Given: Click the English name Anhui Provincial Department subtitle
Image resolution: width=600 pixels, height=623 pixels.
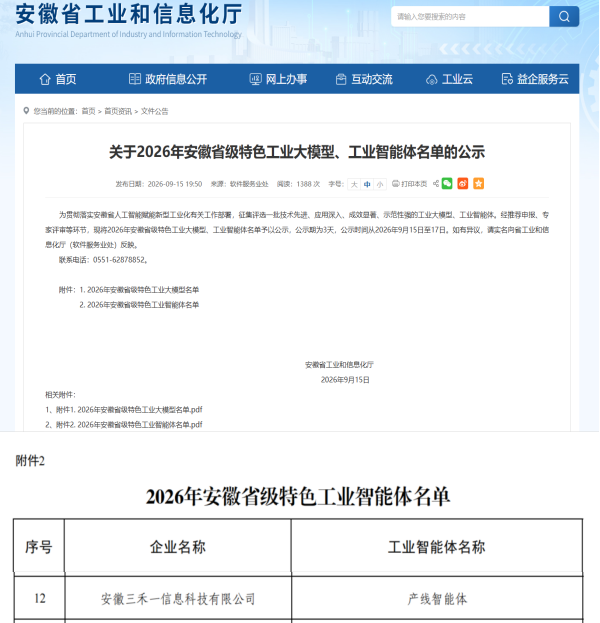Looking at the screenshot, I should [128, 35].
